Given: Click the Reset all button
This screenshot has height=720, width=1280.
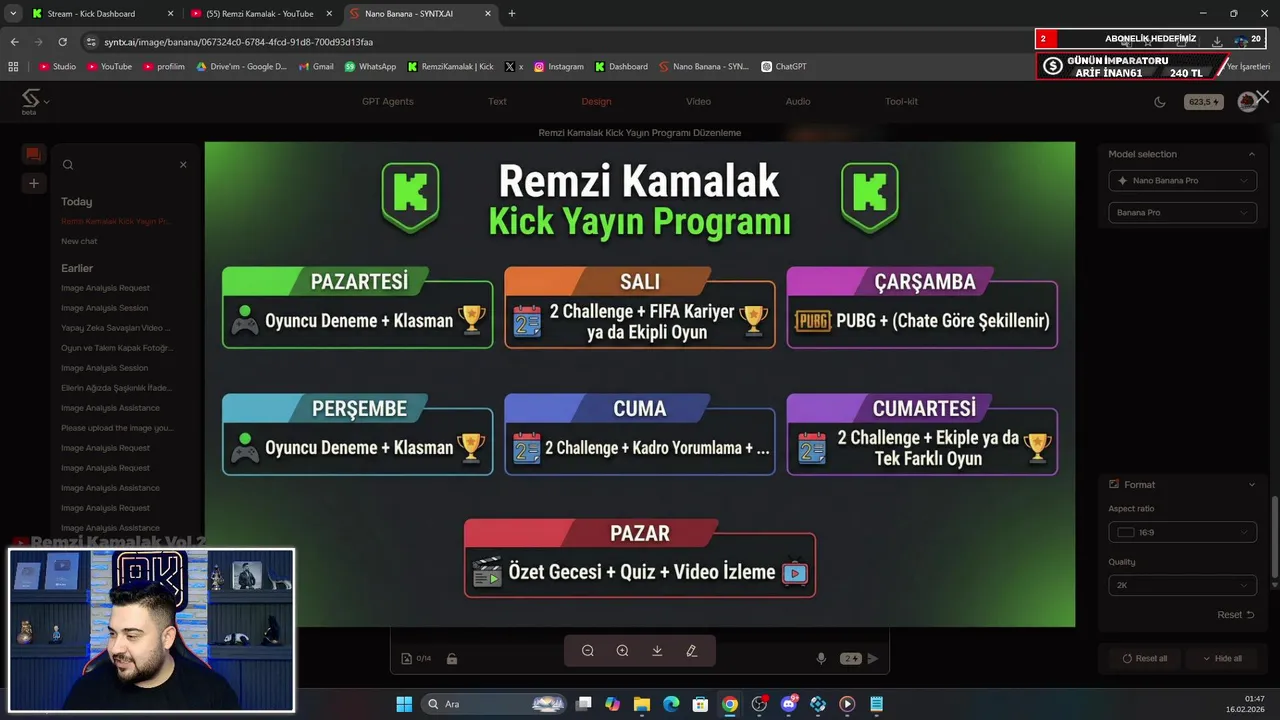Looking at the screenshot, I should 1144,658.
